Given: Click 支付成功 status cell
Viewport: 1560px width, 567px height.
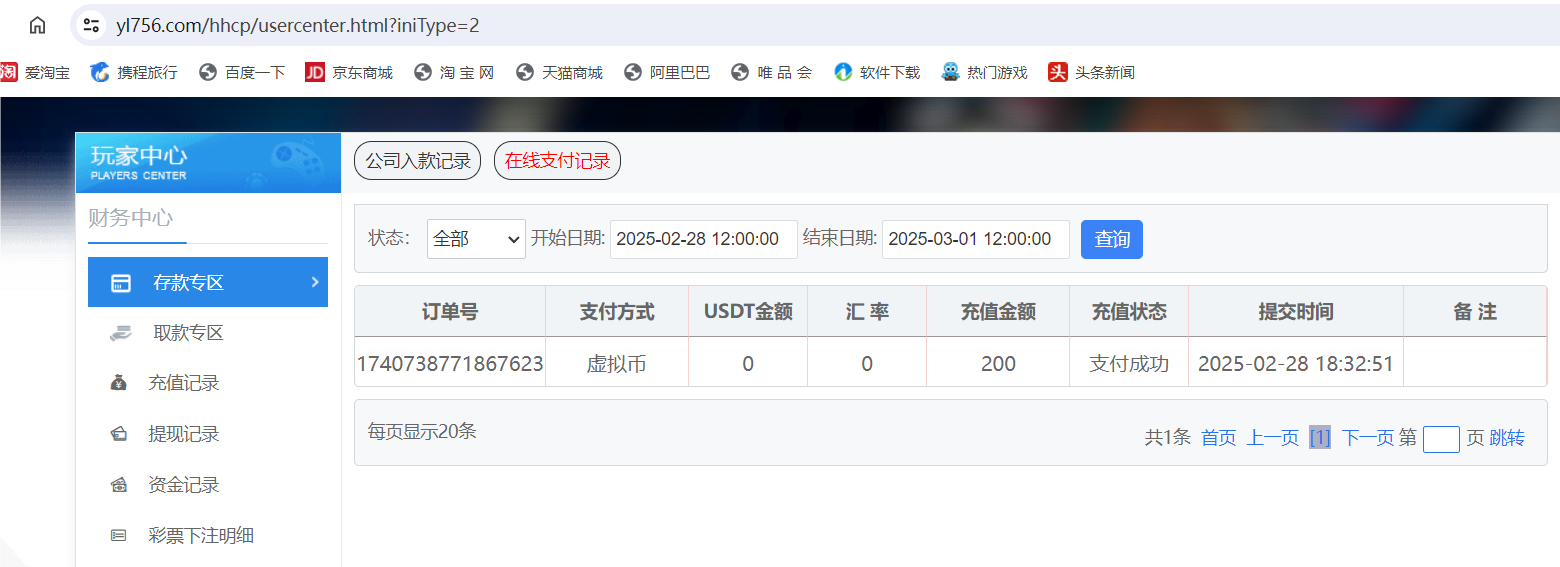Looking at the screenshot, I should pyautogui.click(x=1129, y=364).
